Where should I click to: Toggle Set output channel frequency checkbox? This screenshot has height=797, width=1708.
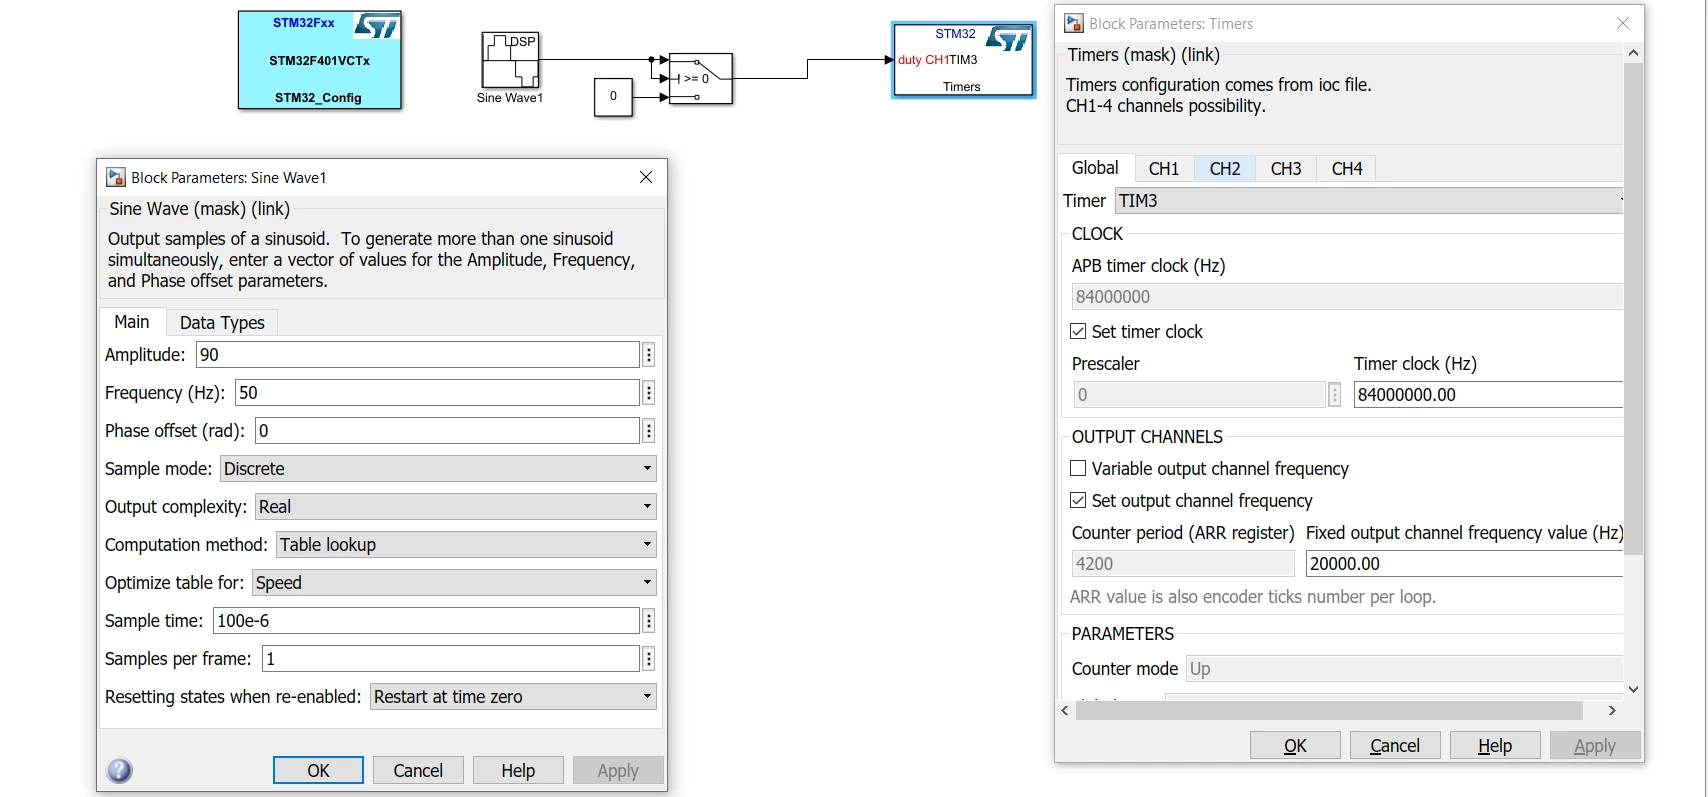tap(1078, 500)
